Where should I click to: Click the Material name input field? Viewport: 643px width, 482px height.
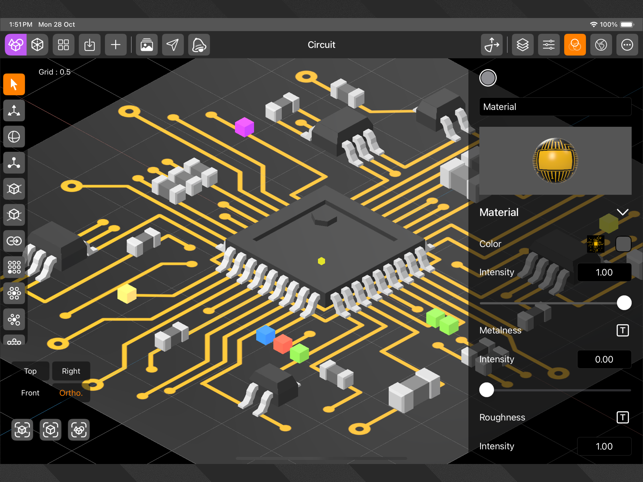(555, 107)
